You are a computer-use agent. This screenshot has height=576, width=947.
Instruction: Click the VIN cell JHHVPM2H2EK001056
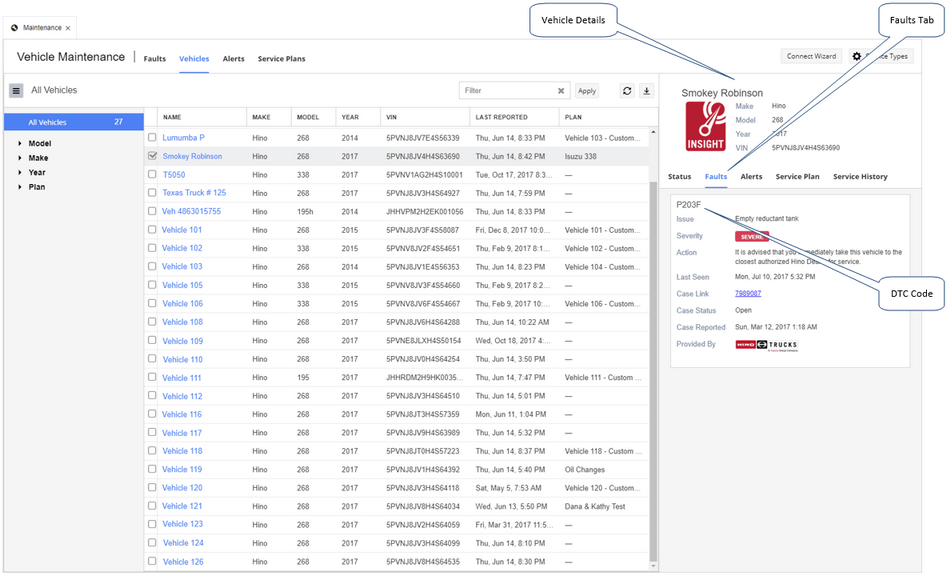pyautogui.click(x=425, y=211)
